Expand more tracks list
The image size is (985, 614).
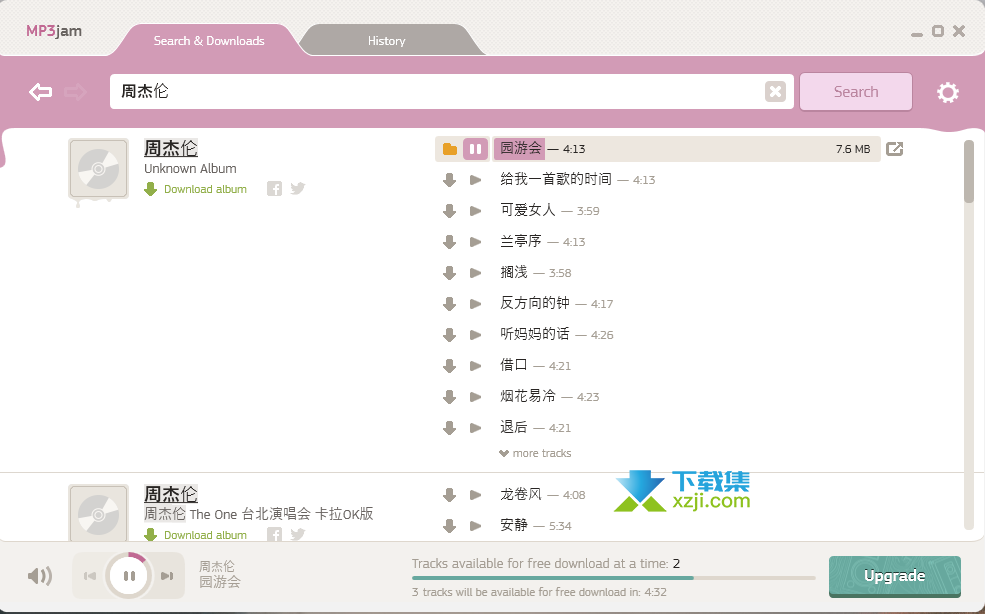tap(535, 453)
